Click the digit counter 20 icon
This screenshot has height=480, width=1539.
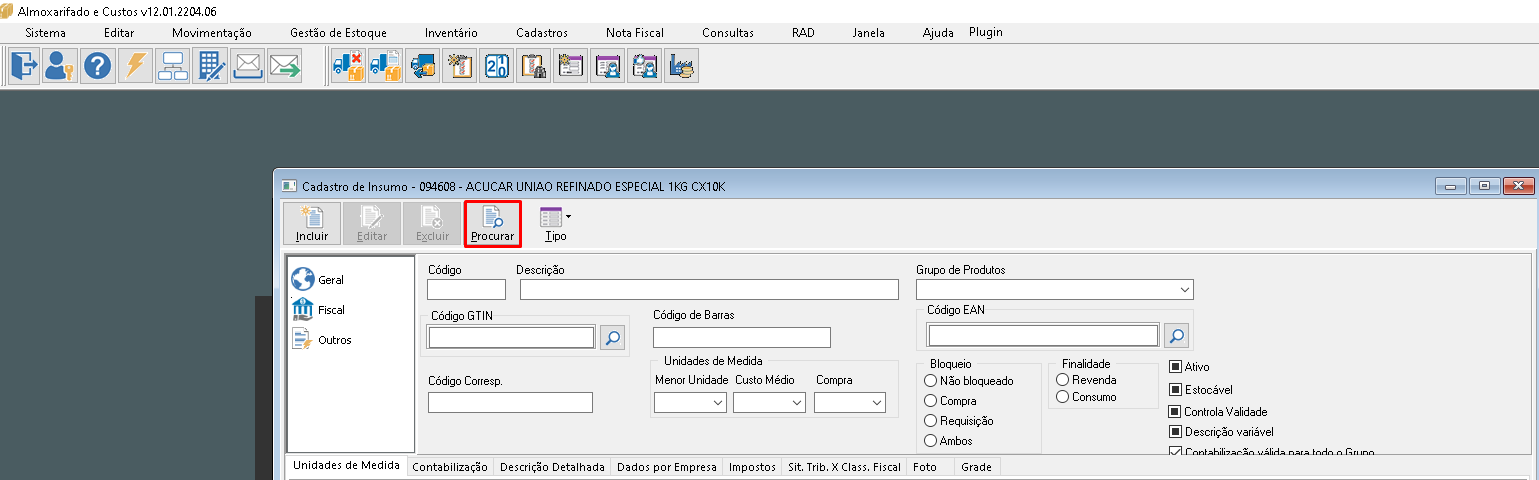coord(497,66)
